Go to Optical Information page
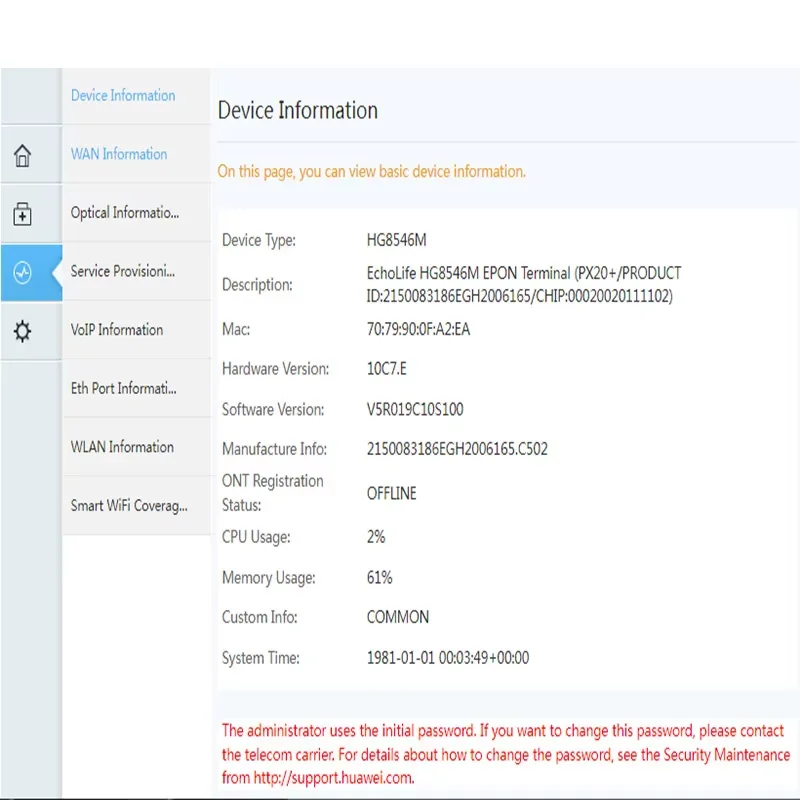 click(125, 213)
